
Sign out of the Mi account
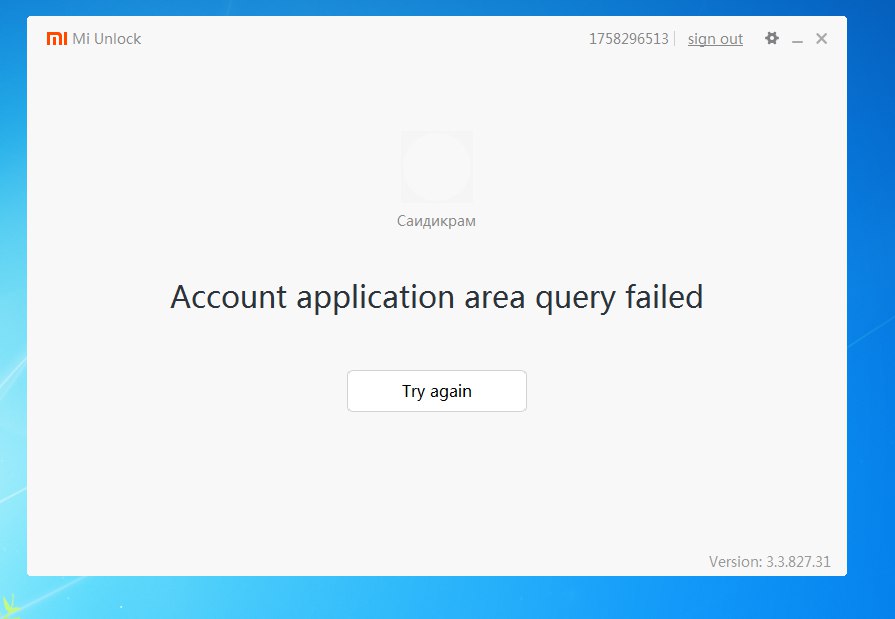point(715,39)
